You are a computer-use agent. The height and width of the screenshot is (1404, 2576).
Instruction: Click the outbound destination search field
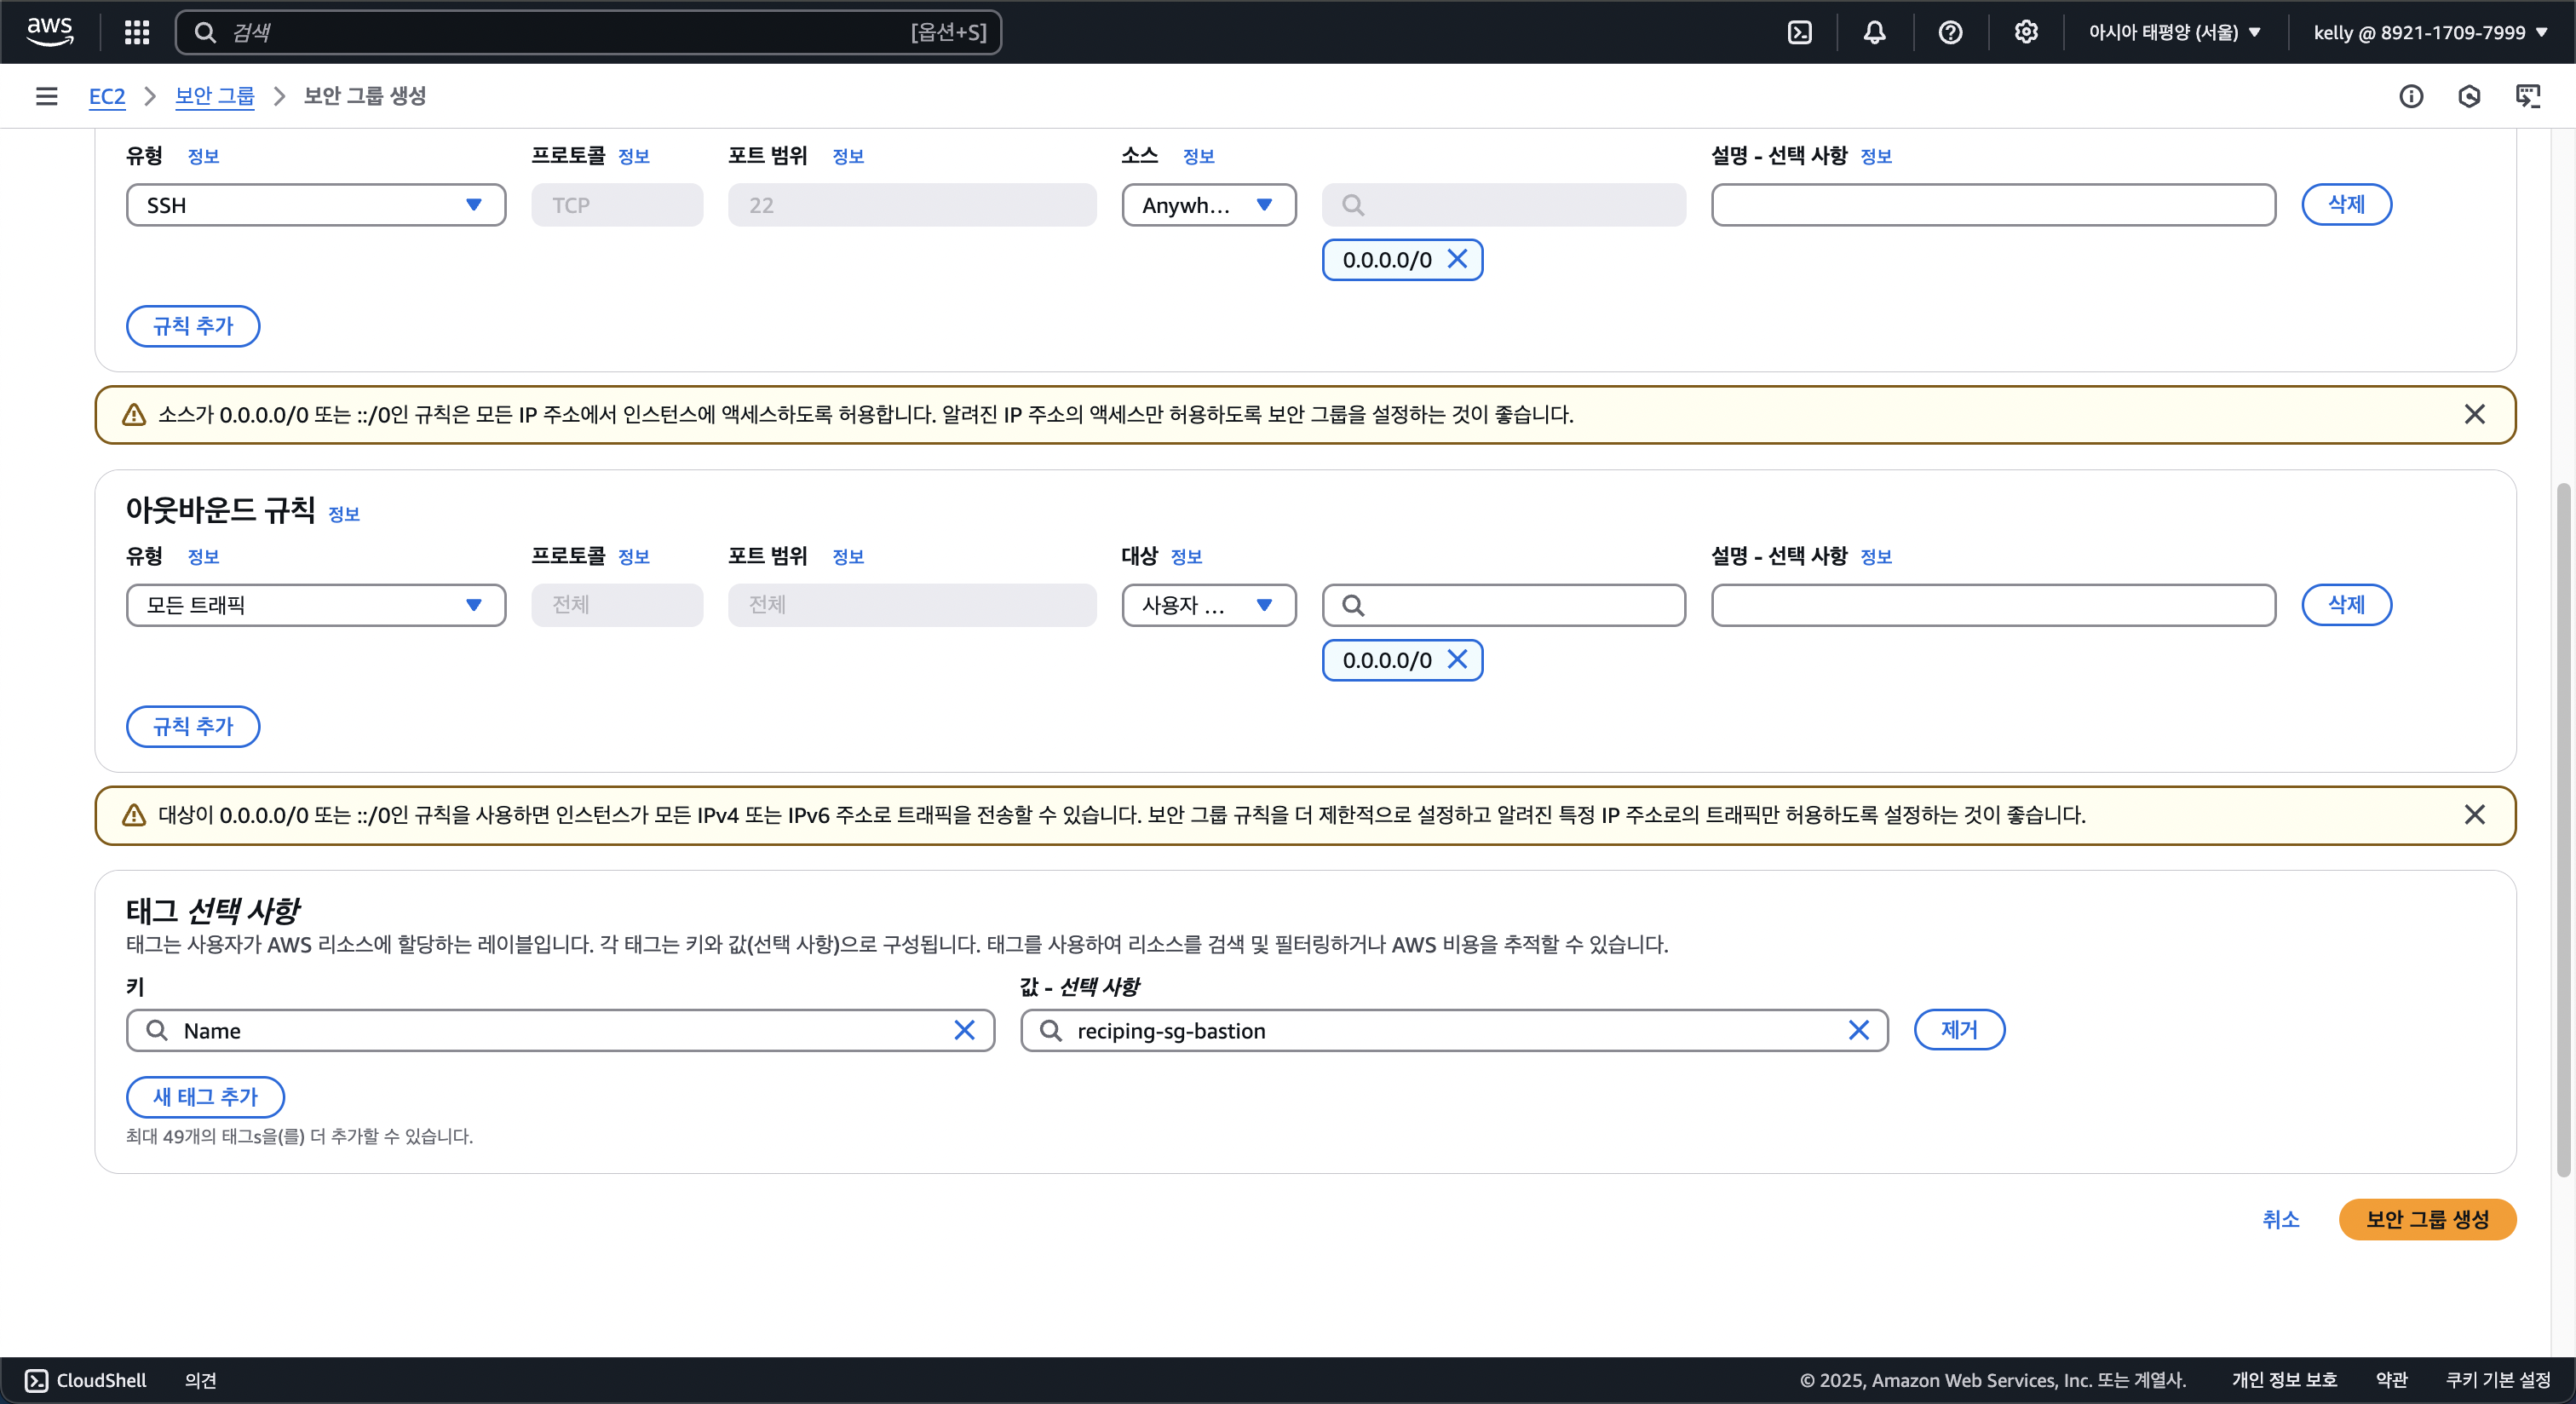click(1503, 605)
